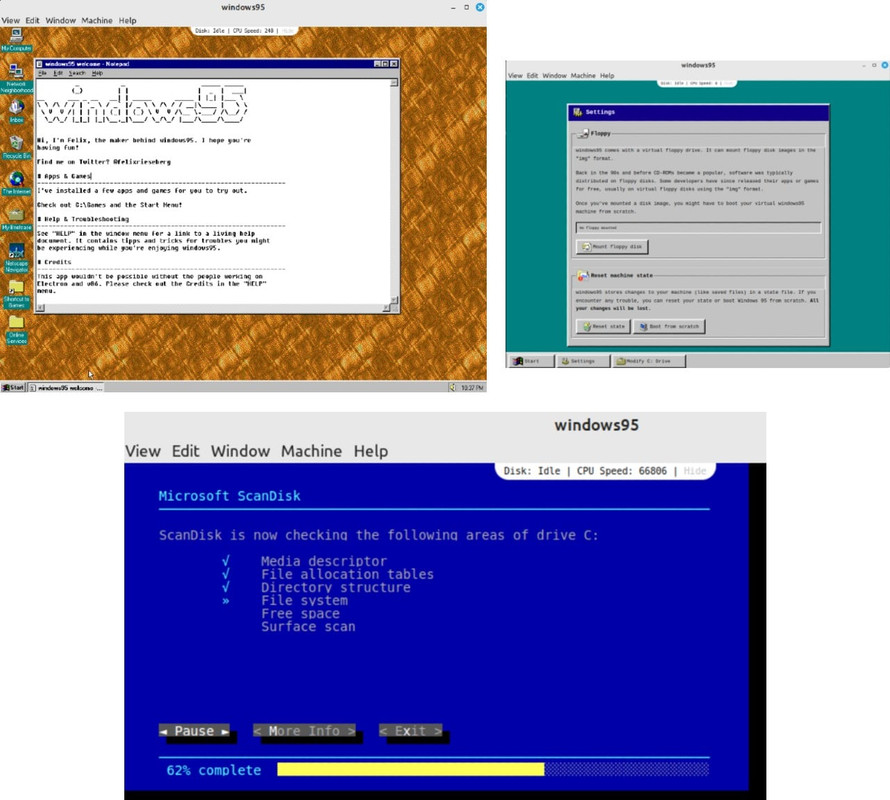Click the Exit button in ScanDisk
890x800 pixels.
410,731
